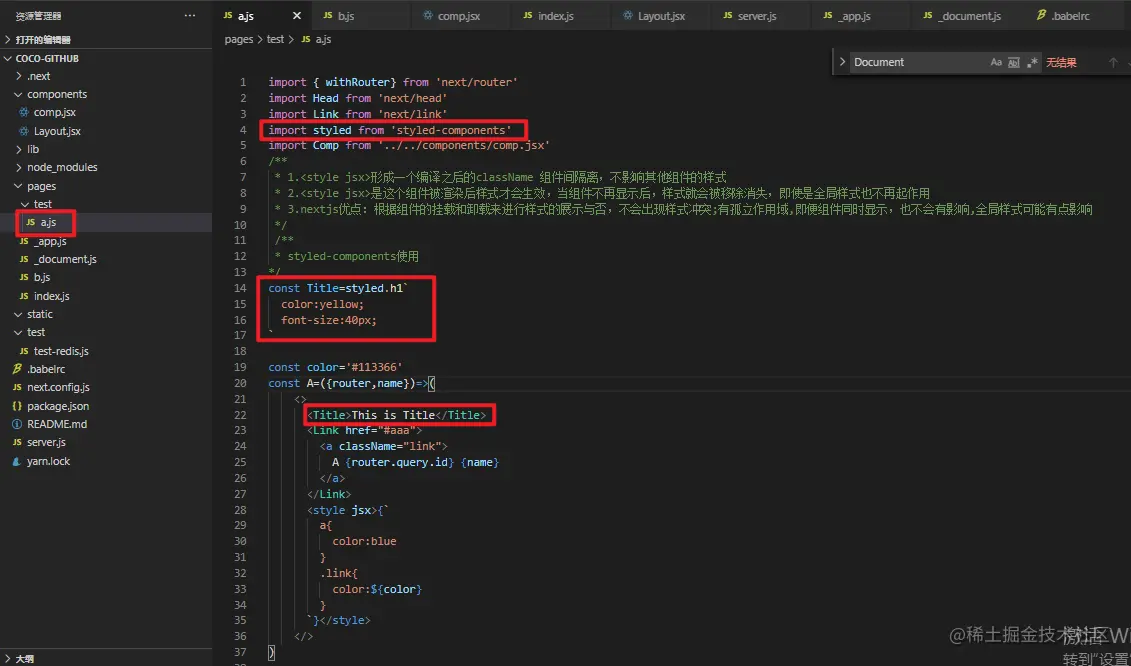Click the Document search input field

click(x=920, y=62)
